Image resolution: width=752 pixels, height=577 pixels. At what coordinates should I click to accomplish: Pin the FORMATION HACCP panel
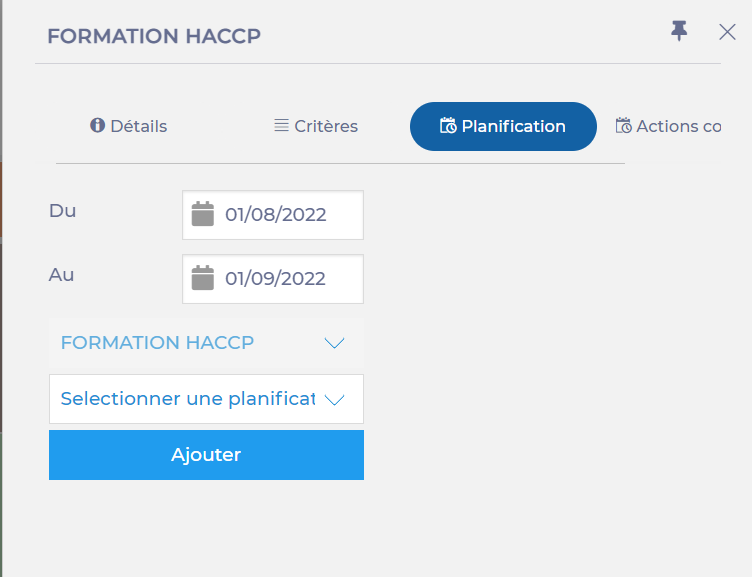click(680, 32)
